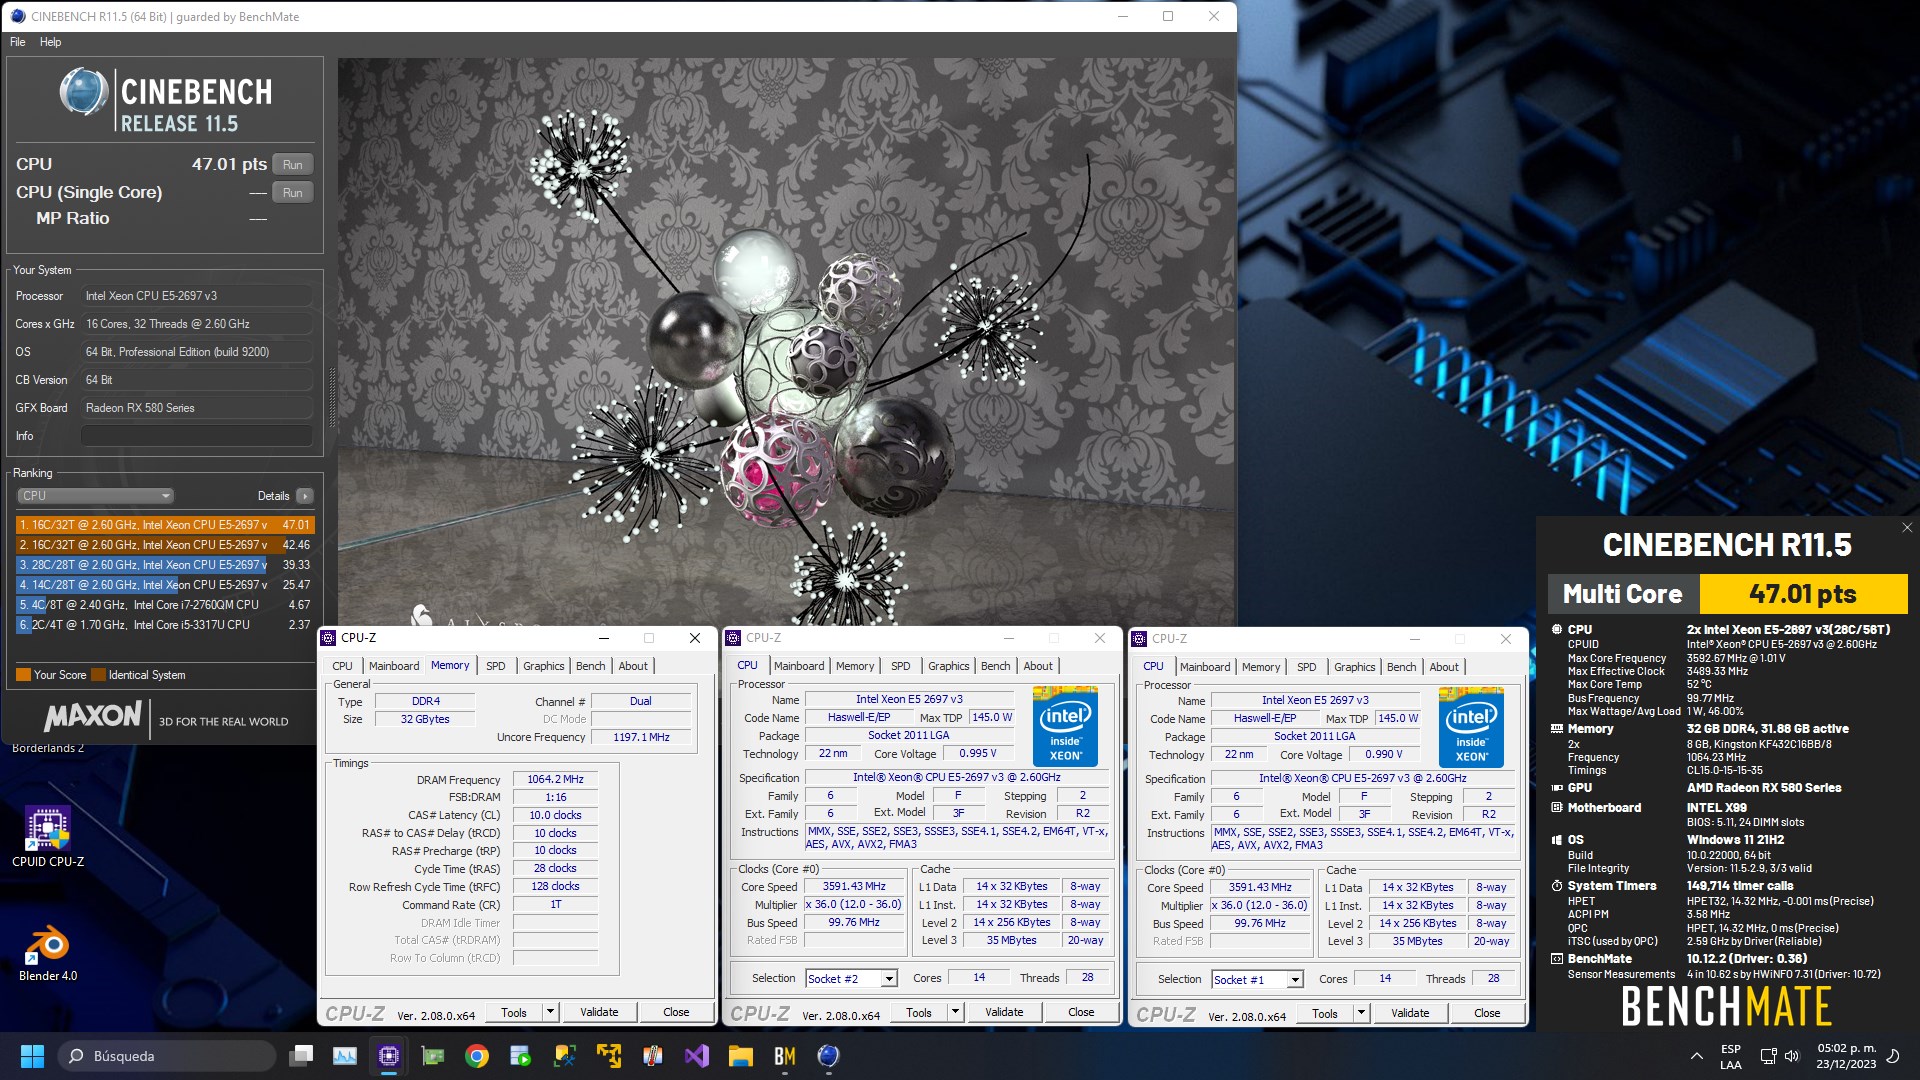The height and width of the screenshot is (1080, 1920).
Task: Open About tab in Socket #2 CPU-Z window
Action: point(1038,666)
